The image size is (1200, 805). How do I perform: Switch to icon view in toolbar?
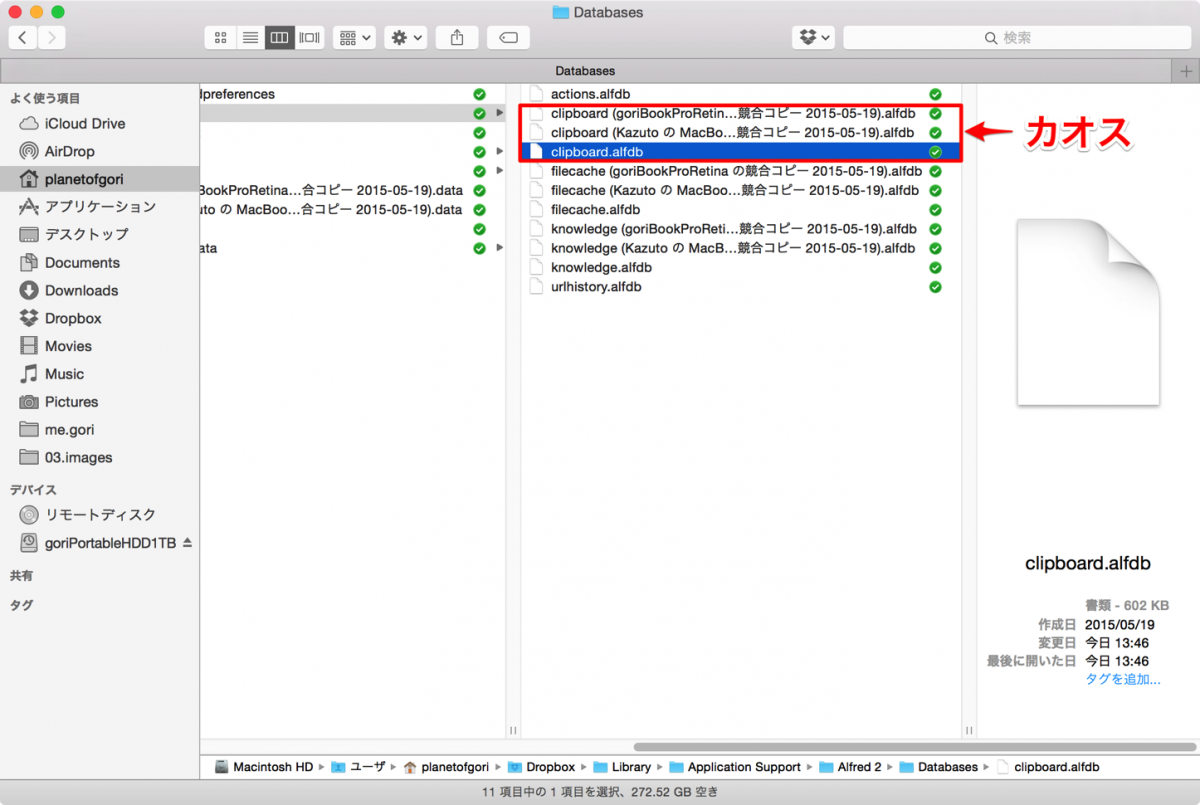point(220,38)
